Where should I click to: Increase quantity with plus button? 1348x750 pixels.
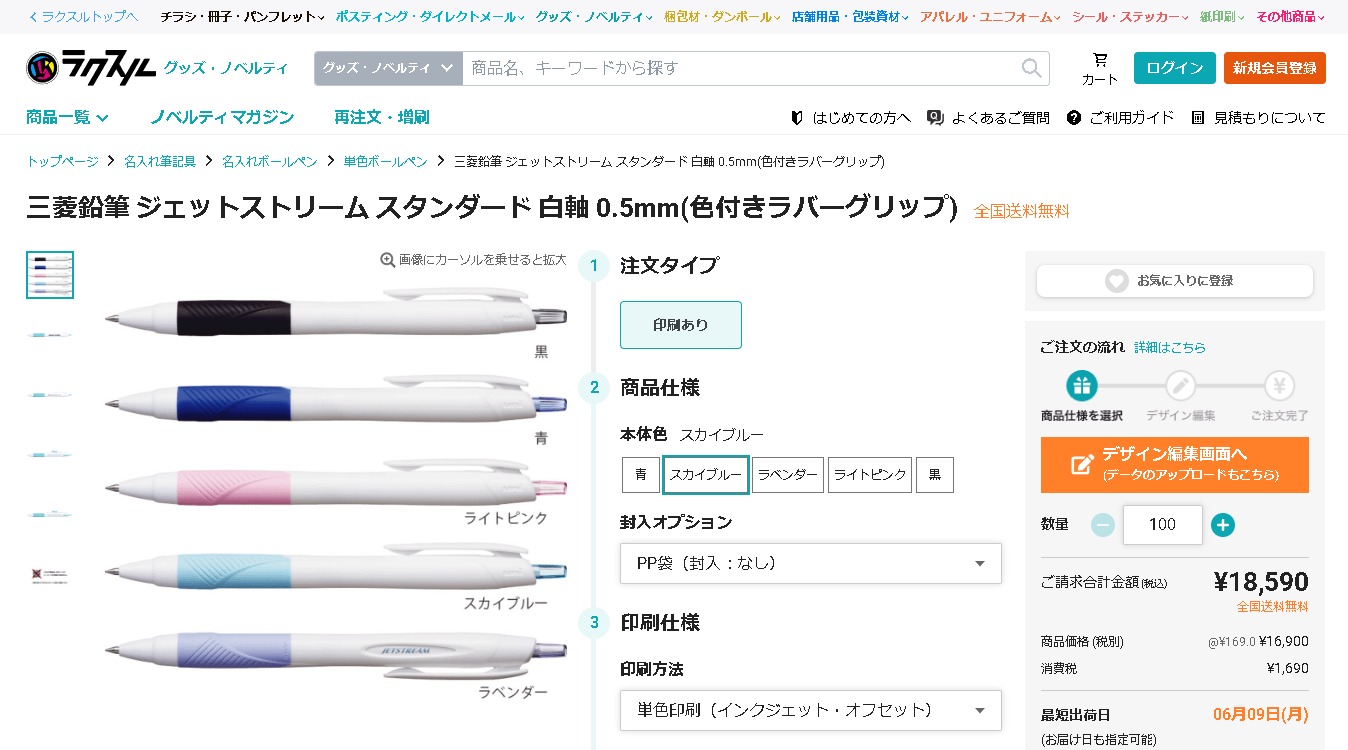coord(1222,525)
